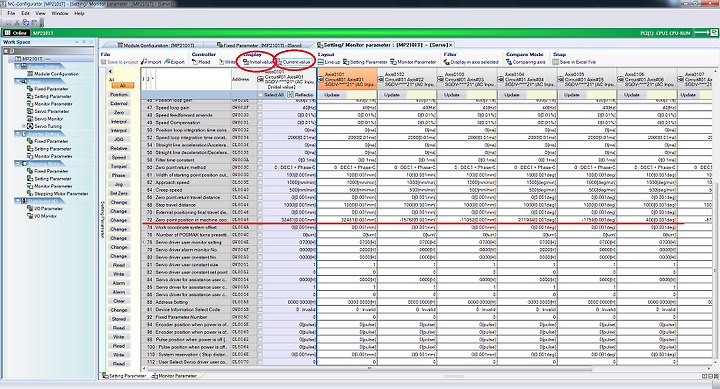Tick checkbox for Fixed Parameter Number row
The width and height of the screenshot is (720, 389).
pos(260,317)
